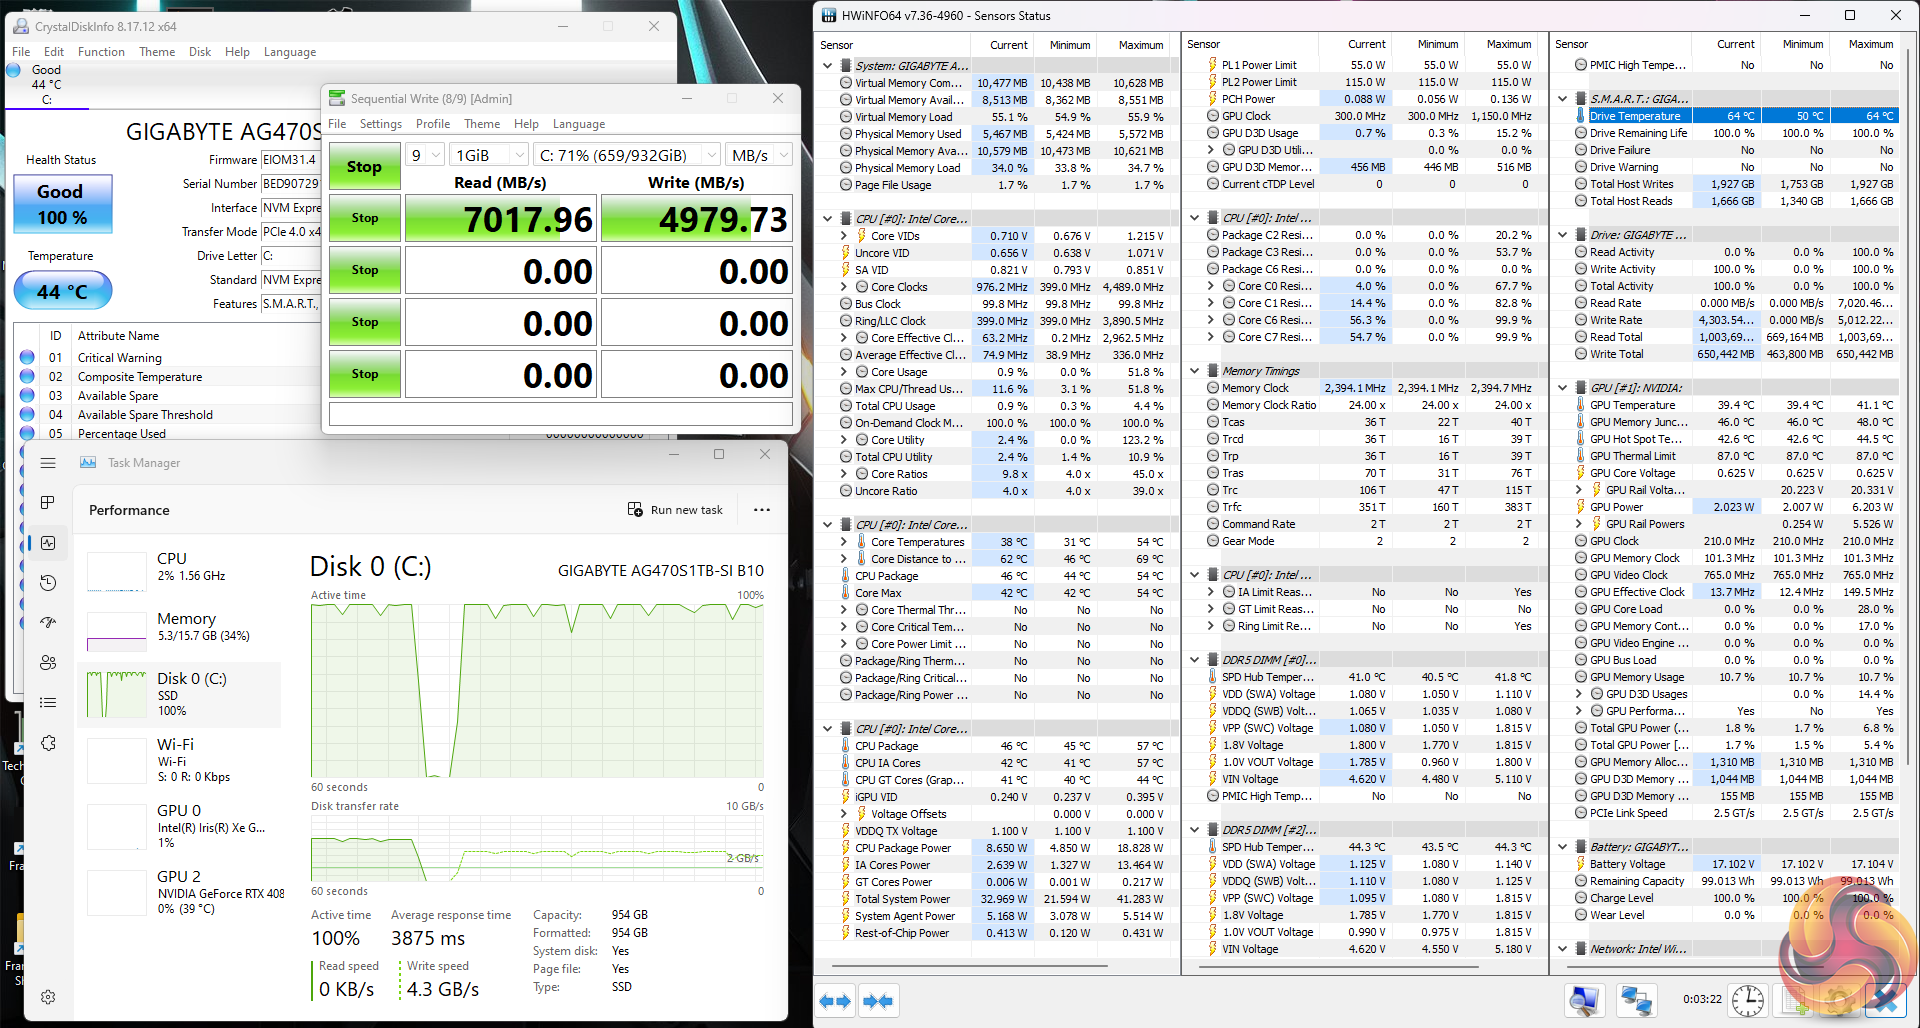Click Run new task button
Screen dimensions: 1920x1028
pos(675,510)
